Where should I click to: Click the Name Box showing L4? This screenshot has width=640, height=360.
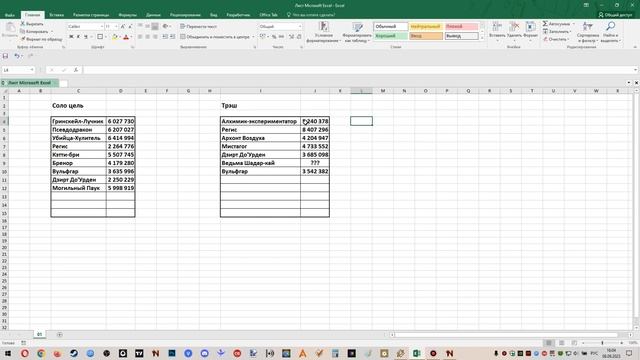(18, 70)
